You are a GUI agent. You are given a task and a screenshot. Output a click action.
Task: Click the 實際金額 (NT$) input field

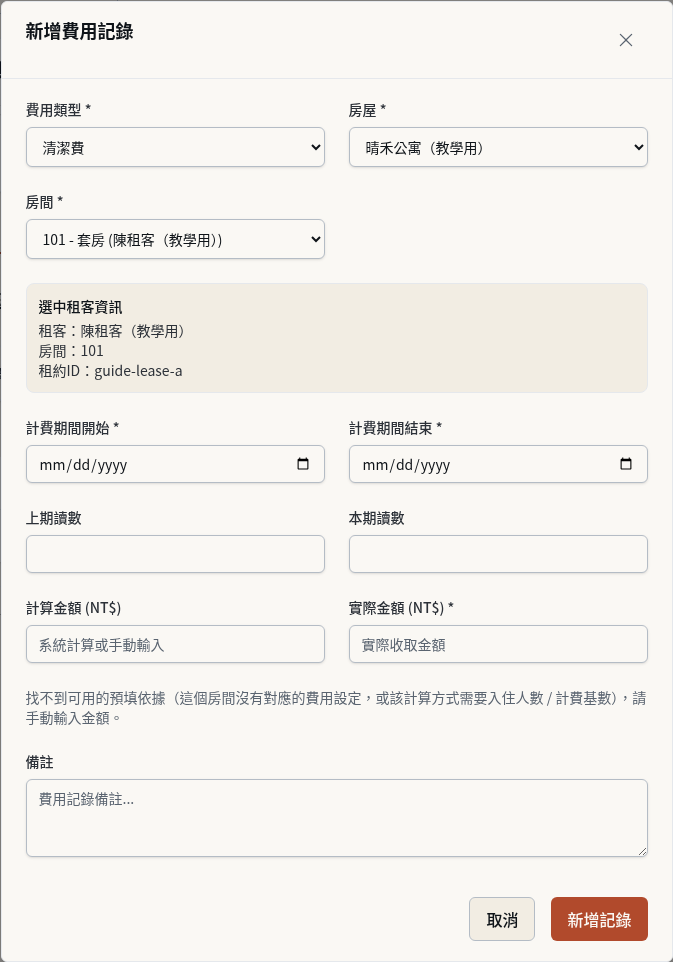click(x=498, y=644)
